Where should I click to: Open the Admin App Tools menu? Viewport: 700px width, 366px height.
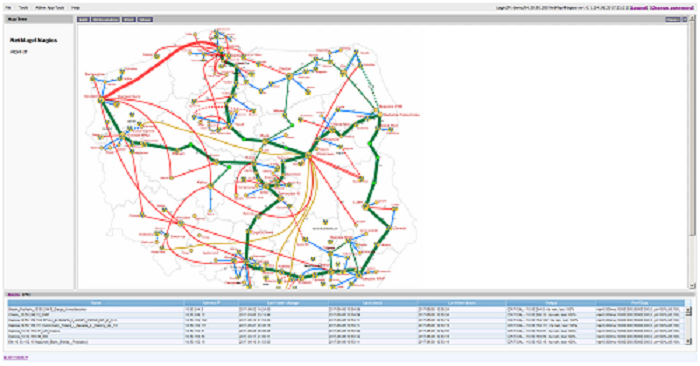pyautogui.click(x=50, y=8)
